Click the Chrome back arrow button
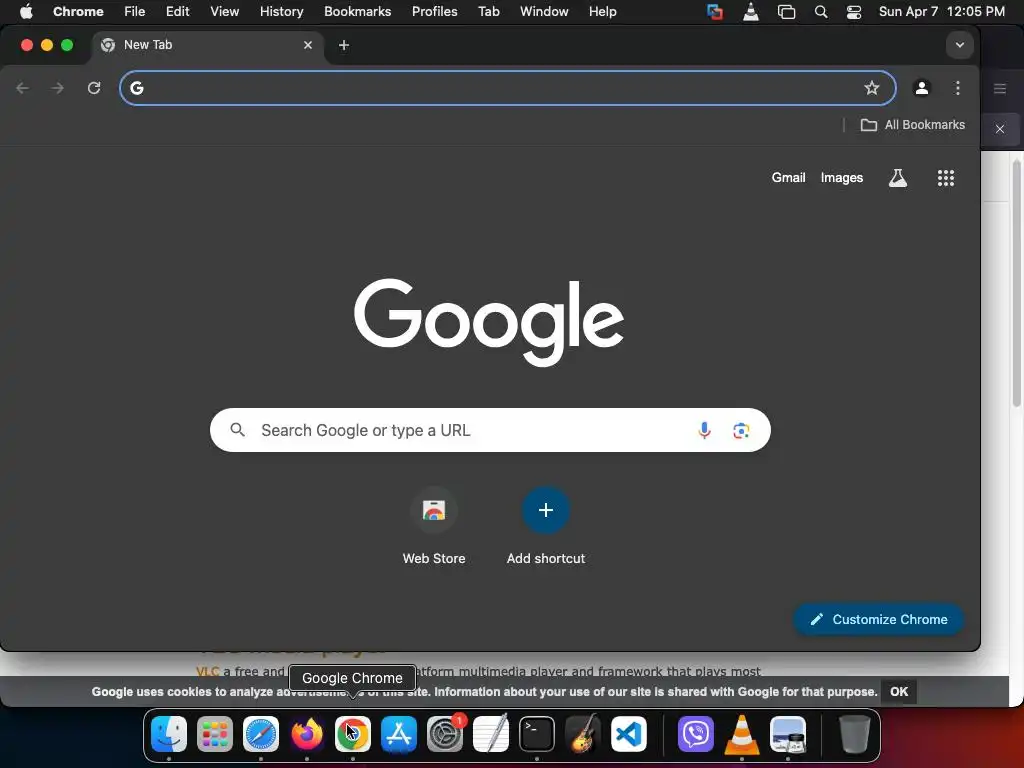 pyautogui.click(x=23, y=88)
